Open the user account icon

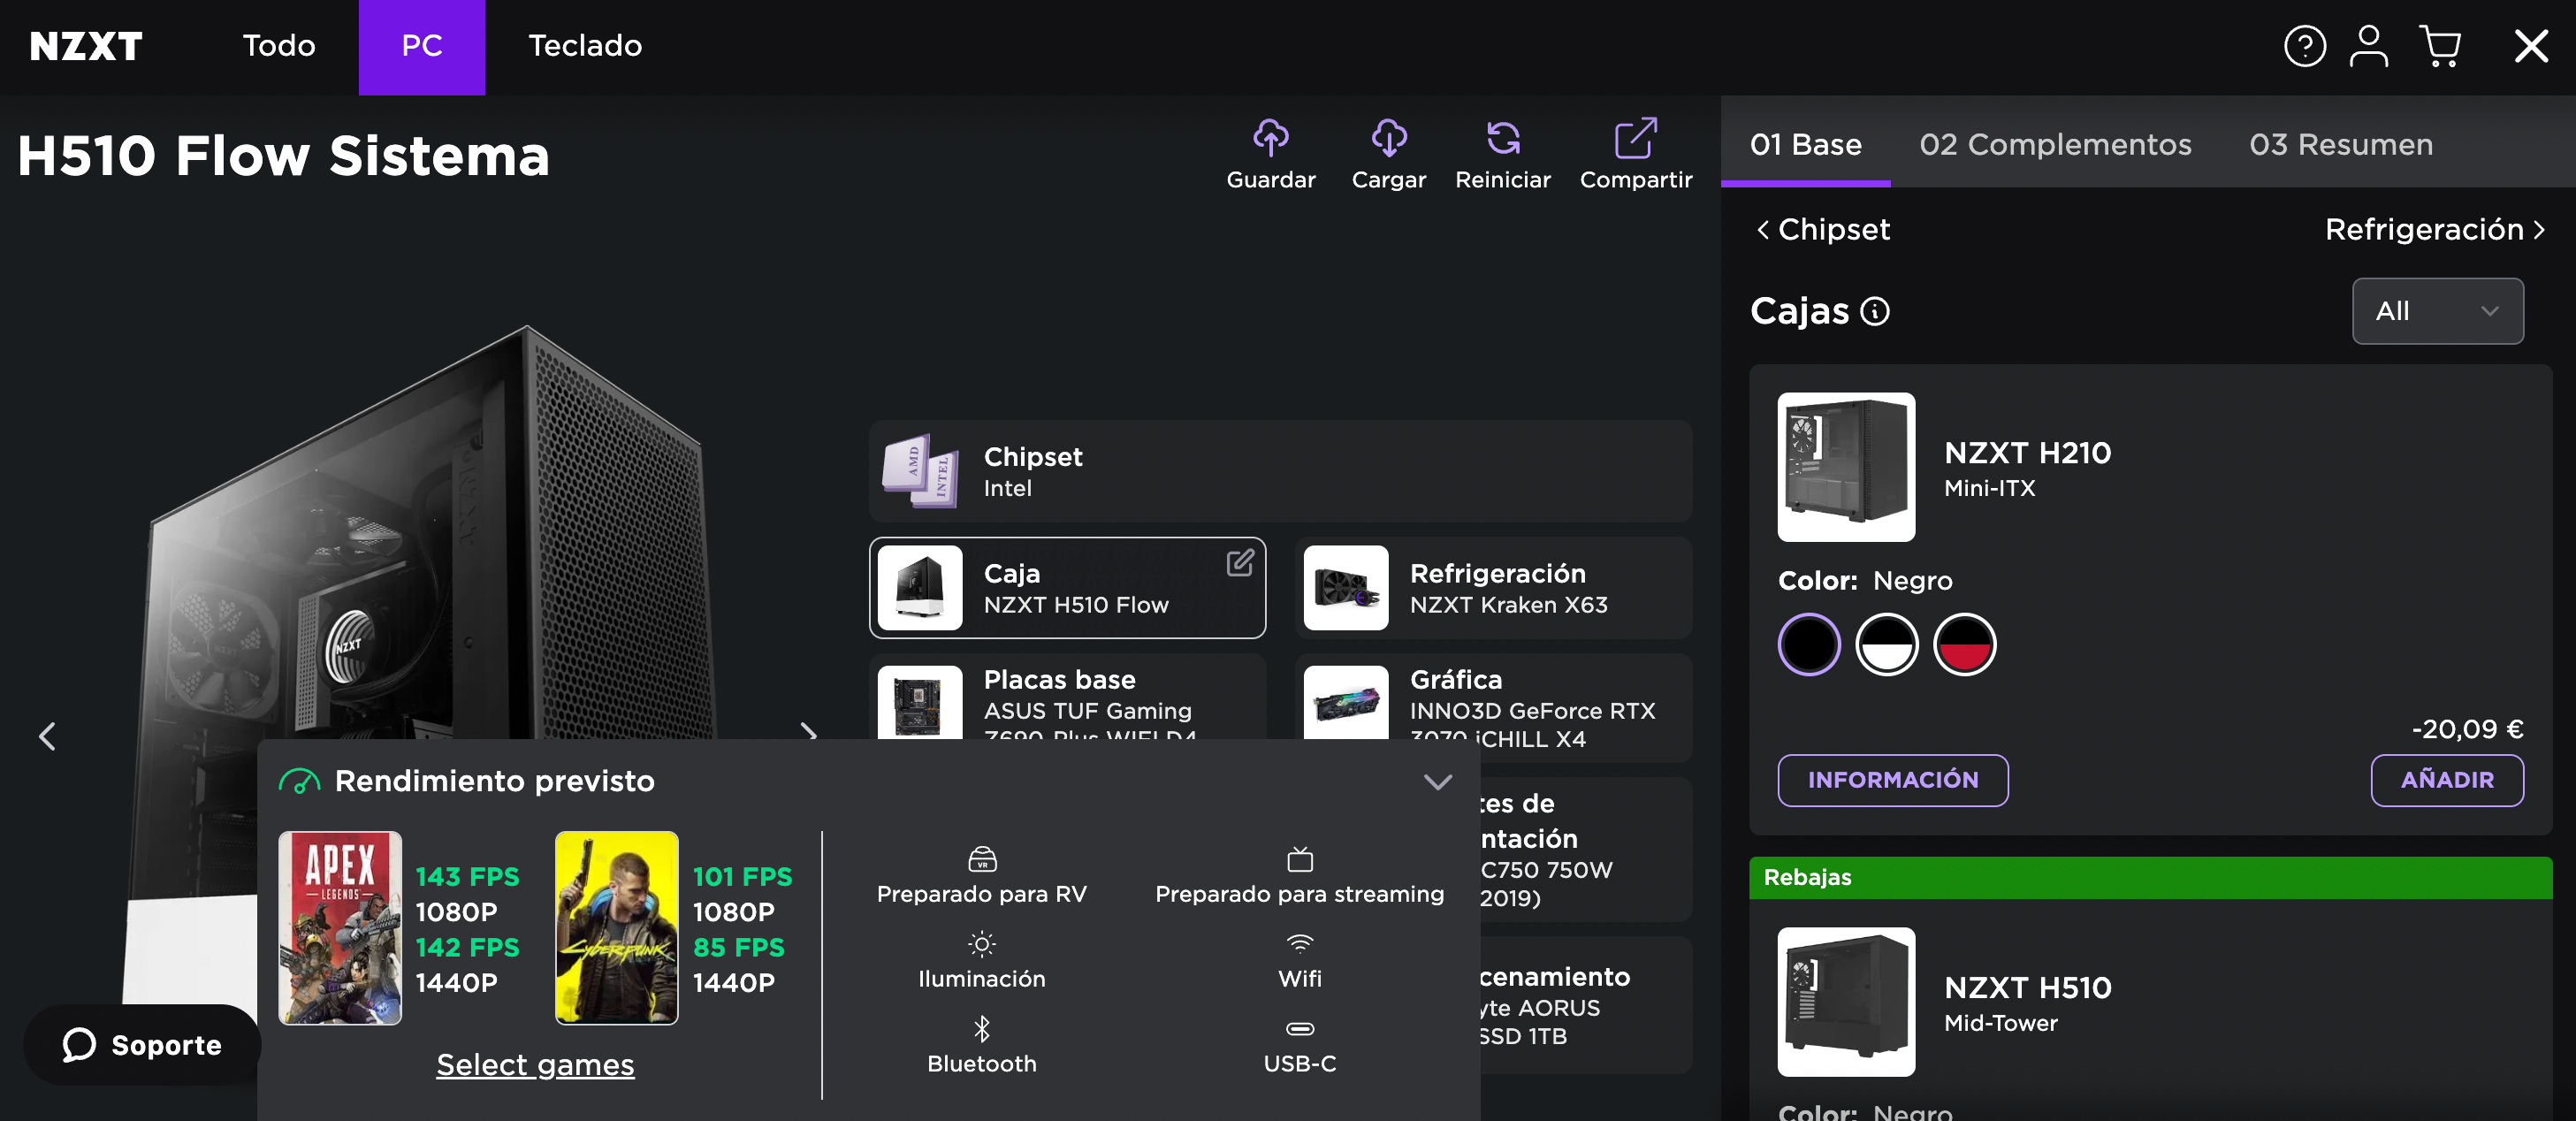pos(2368,46)
